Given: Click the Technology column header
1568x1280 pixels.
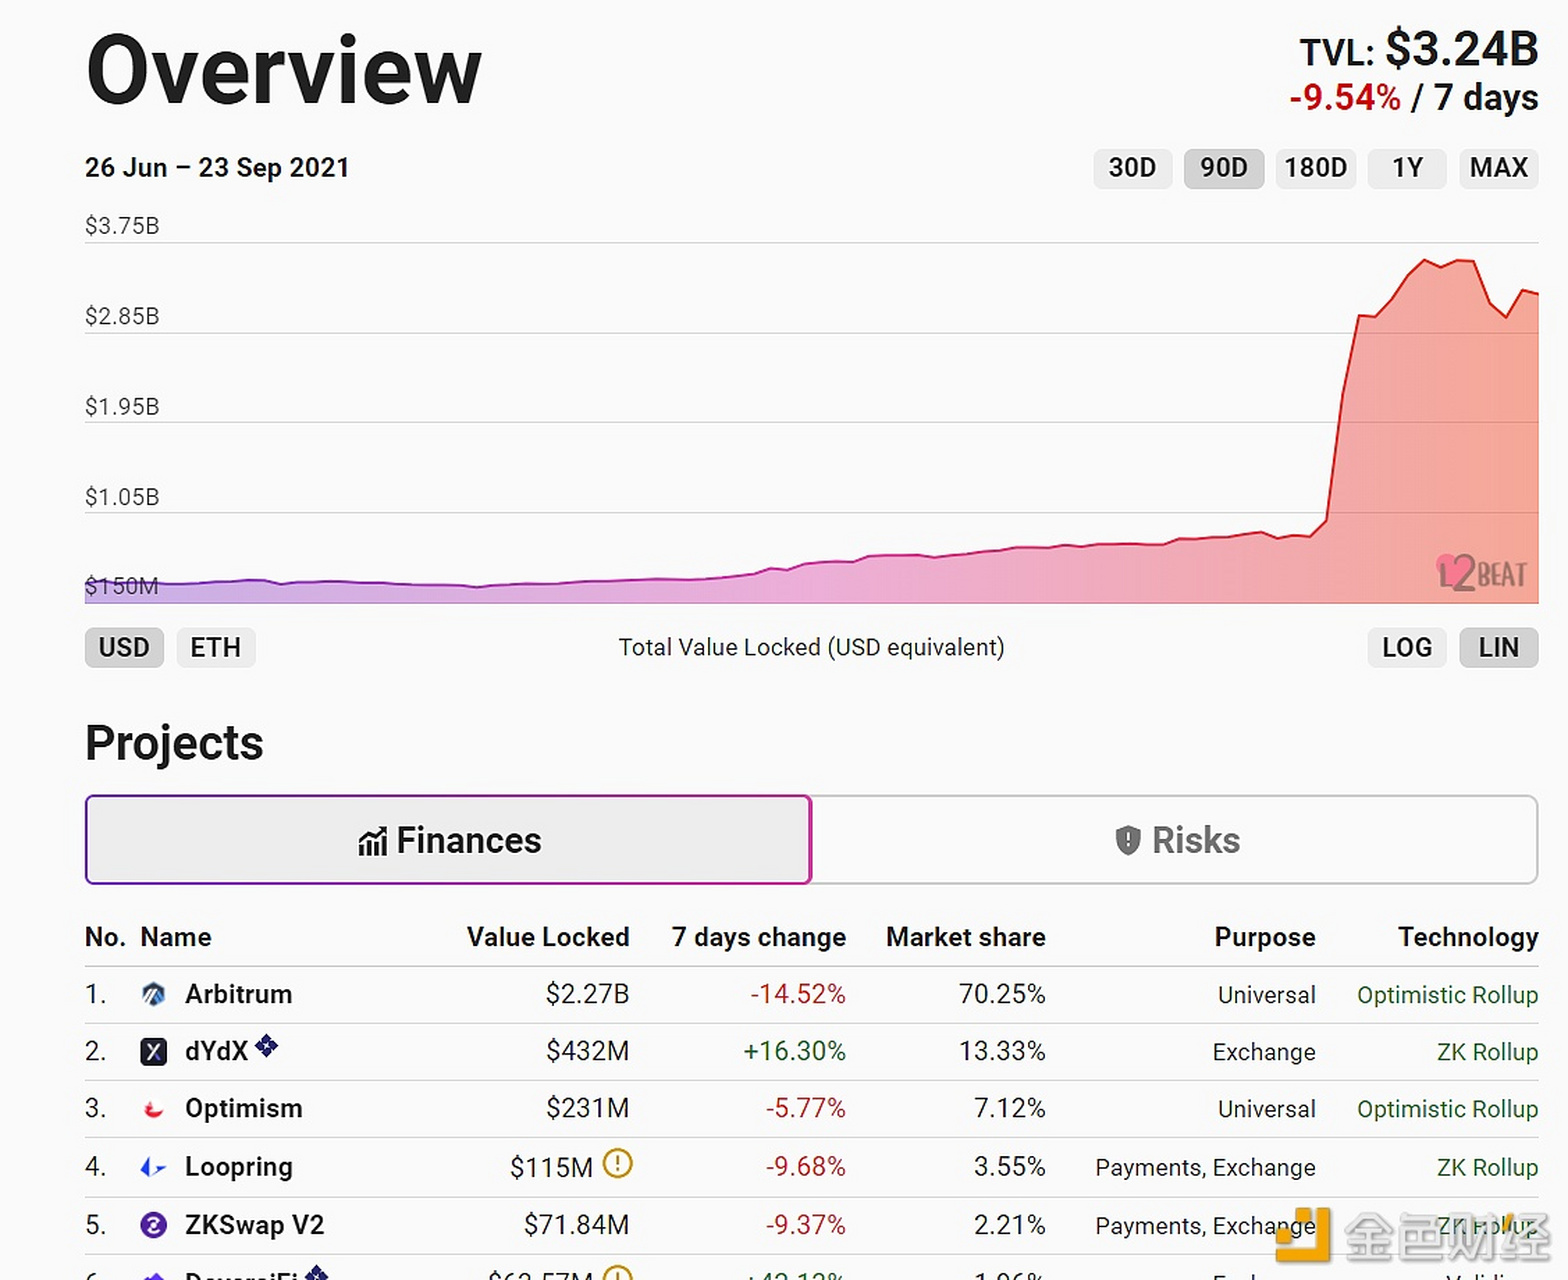Looking at the screenshot, I should 1468,937.
